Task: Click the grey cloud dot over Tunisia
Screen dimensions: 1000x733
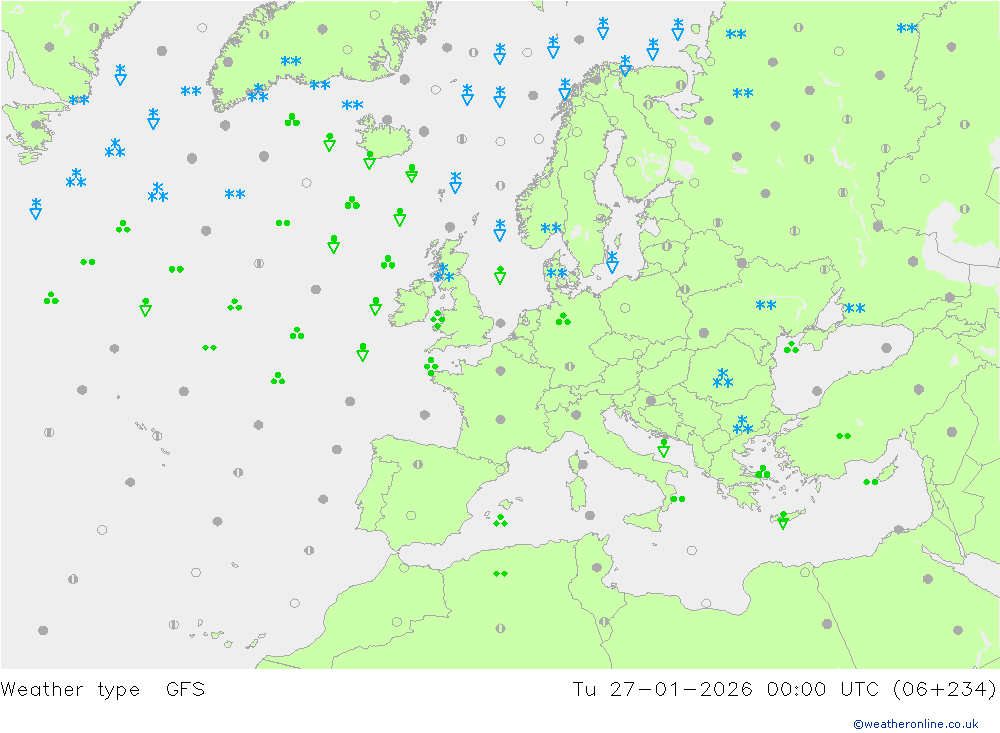Action: [x=597, y=567]
